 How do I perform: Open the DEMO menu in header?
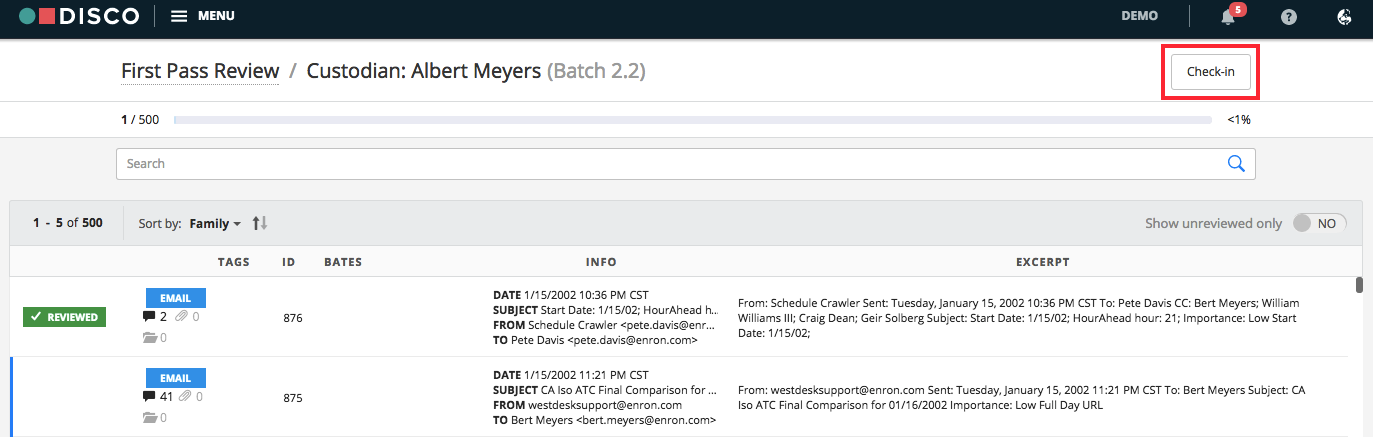1139,16
